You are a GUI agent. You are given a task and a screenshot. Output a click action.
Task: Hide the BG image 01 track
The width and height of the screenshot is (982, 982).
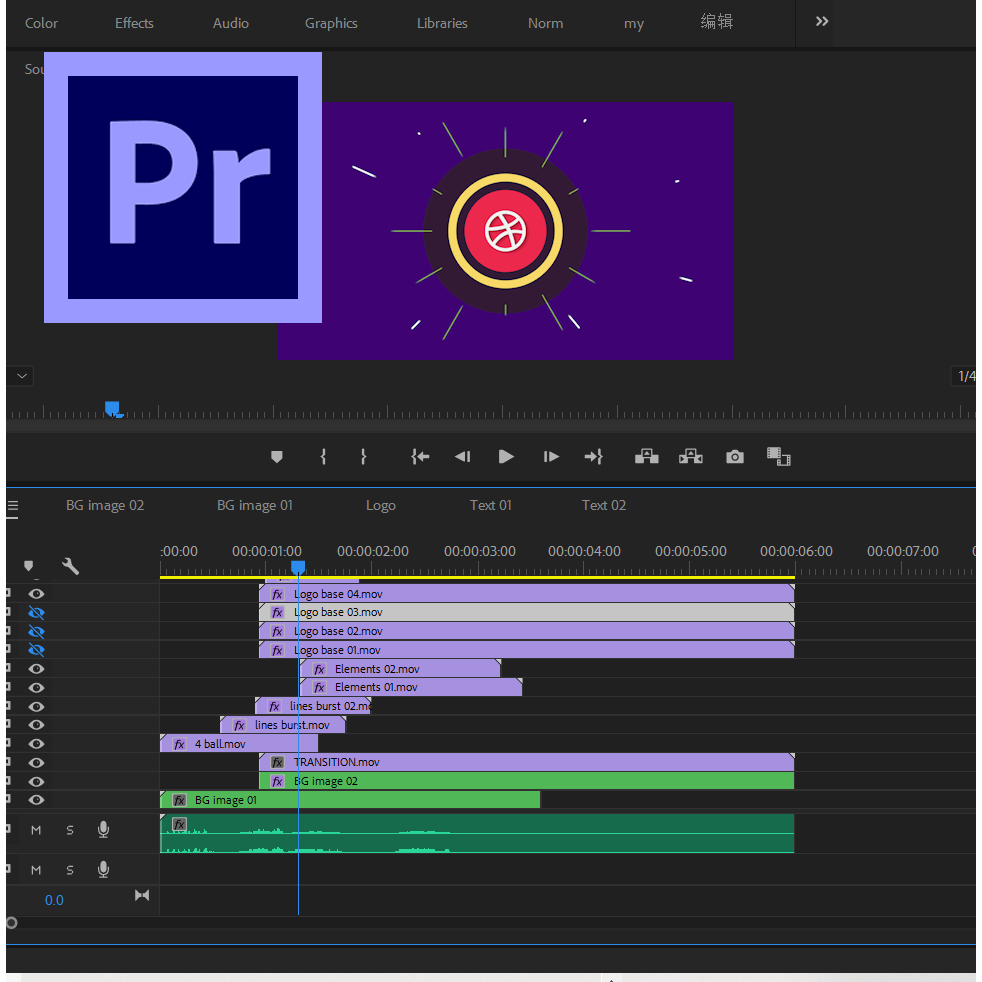click(x=36, y=800)
